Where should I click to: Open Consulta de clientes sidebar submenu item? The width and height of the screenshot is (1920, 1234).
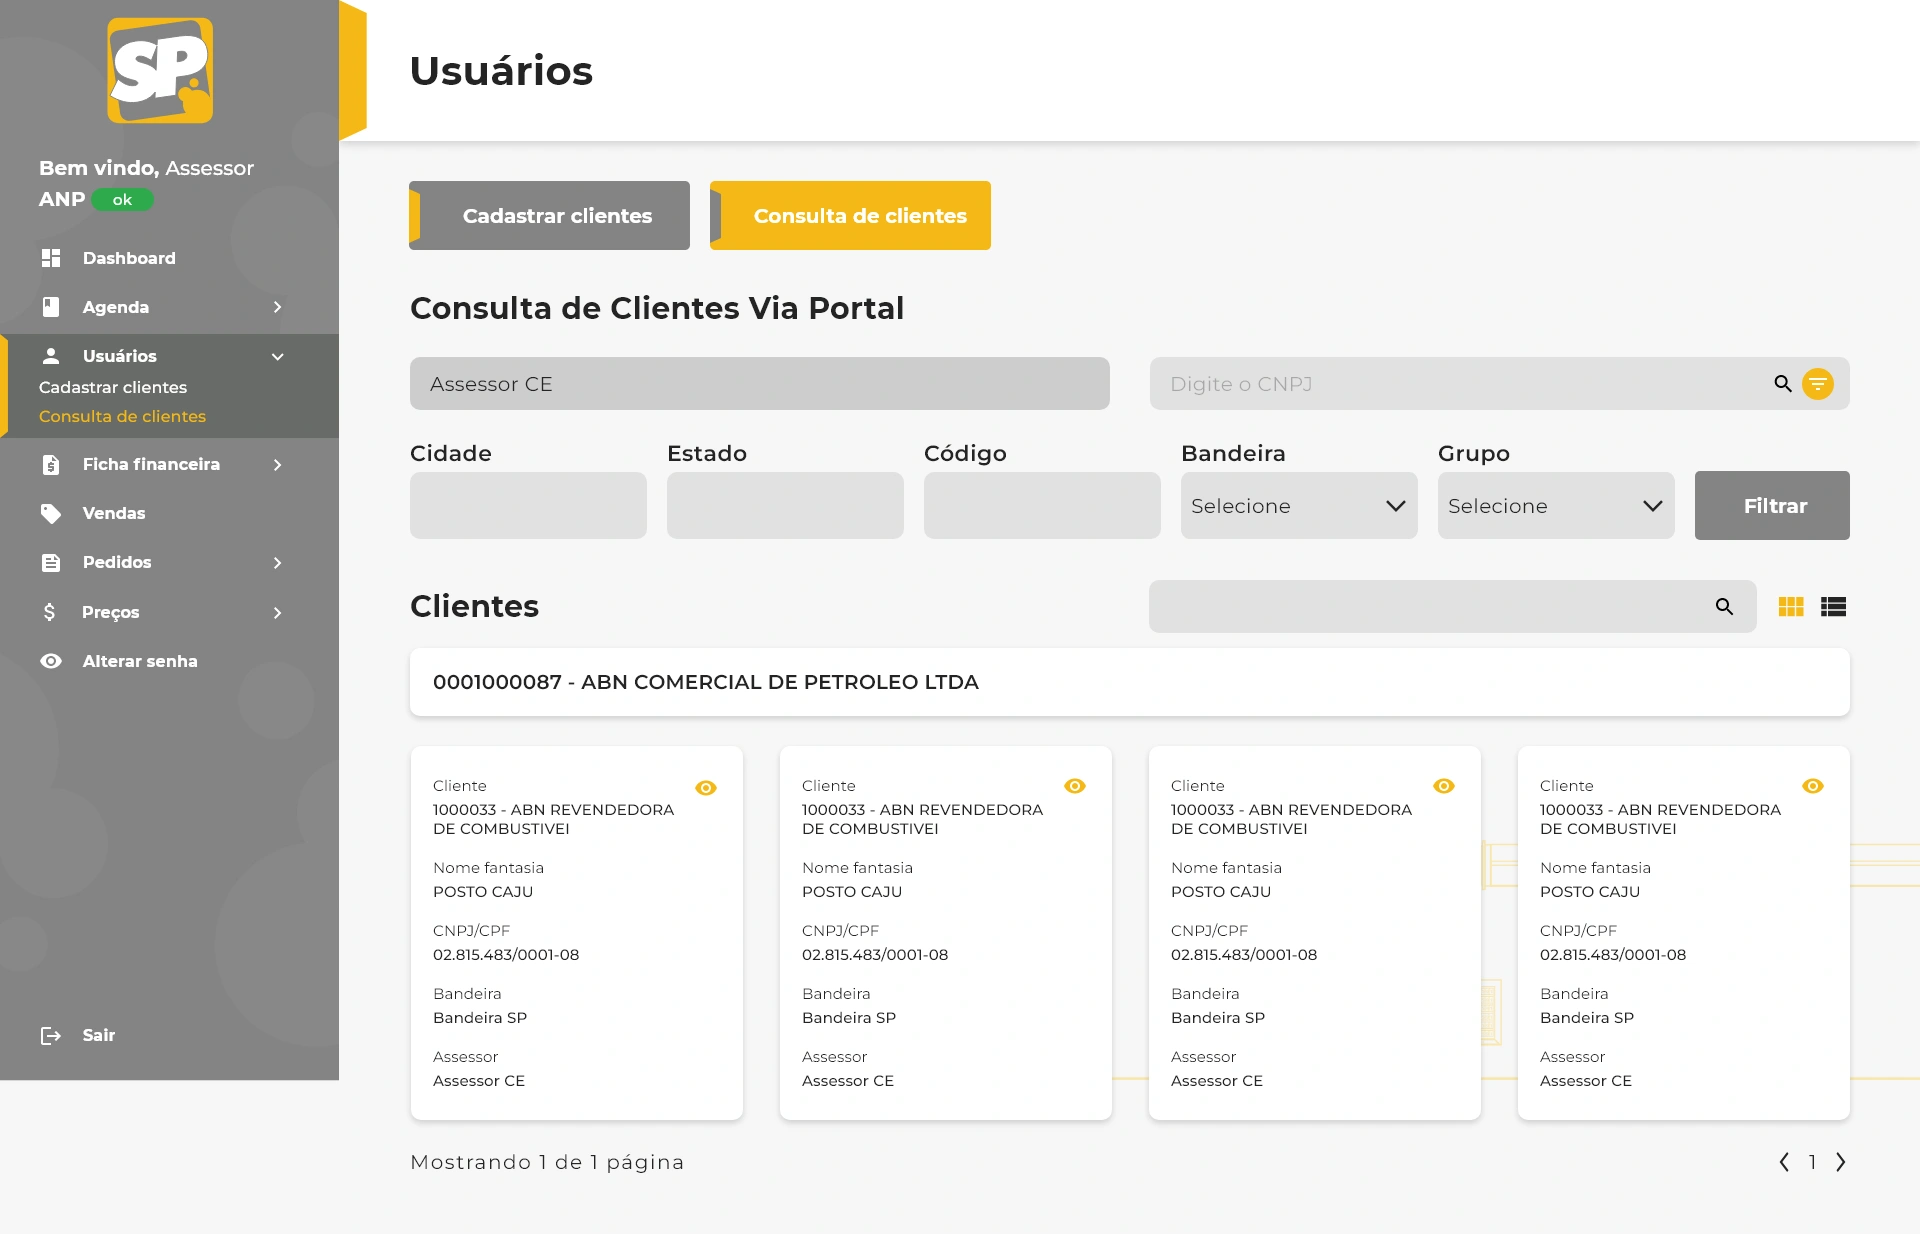[122, 417]
